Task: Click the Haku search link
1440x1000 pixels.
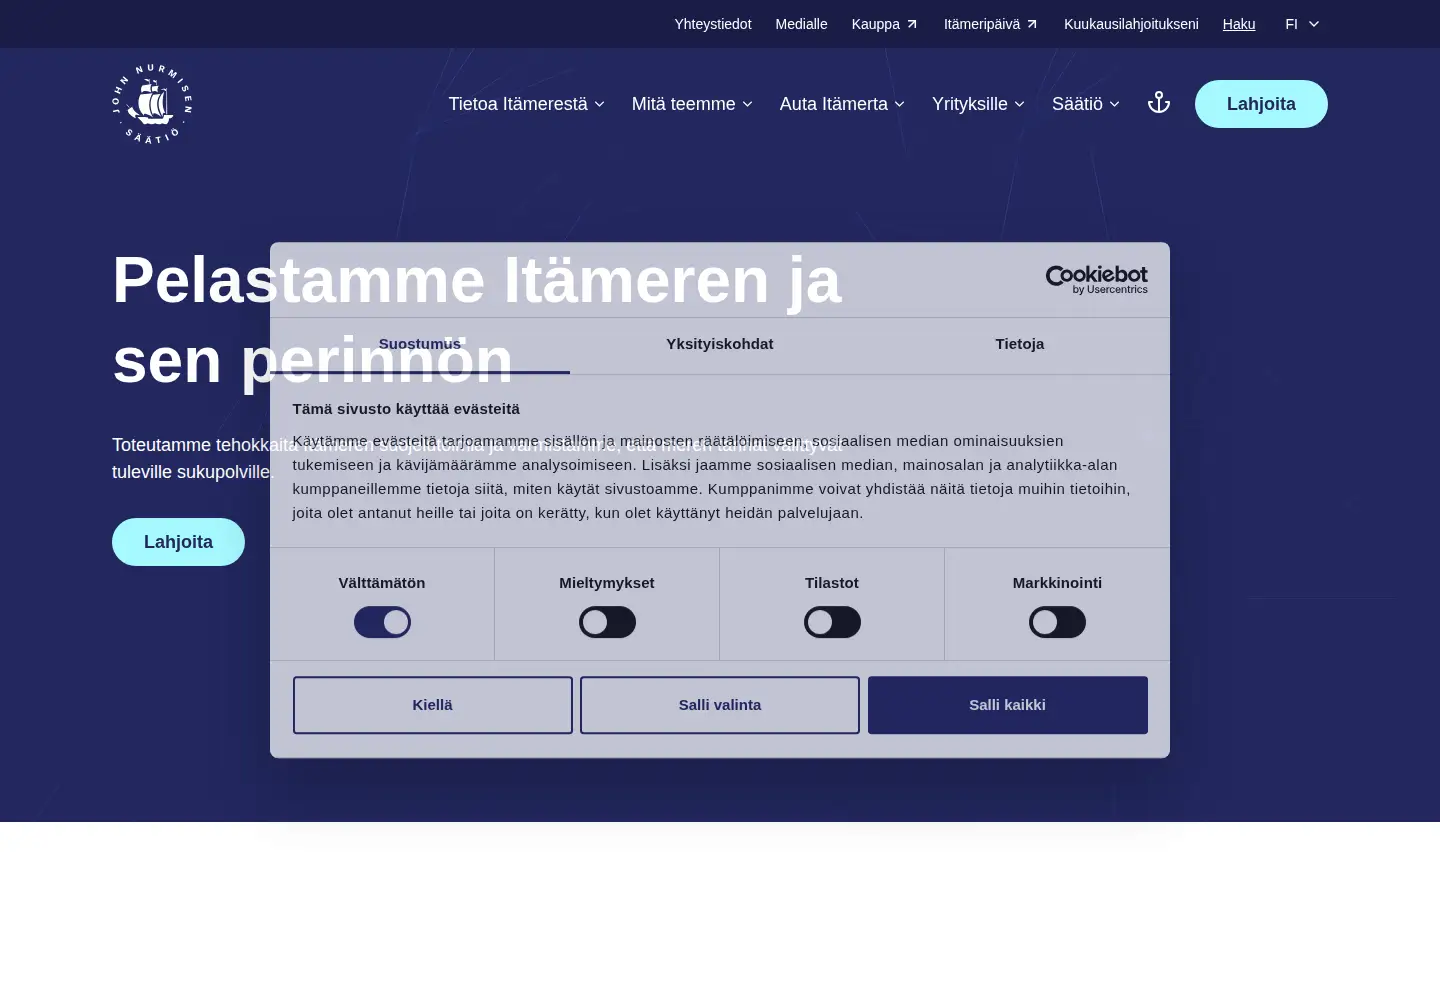Action: [x=1239, y=24]
